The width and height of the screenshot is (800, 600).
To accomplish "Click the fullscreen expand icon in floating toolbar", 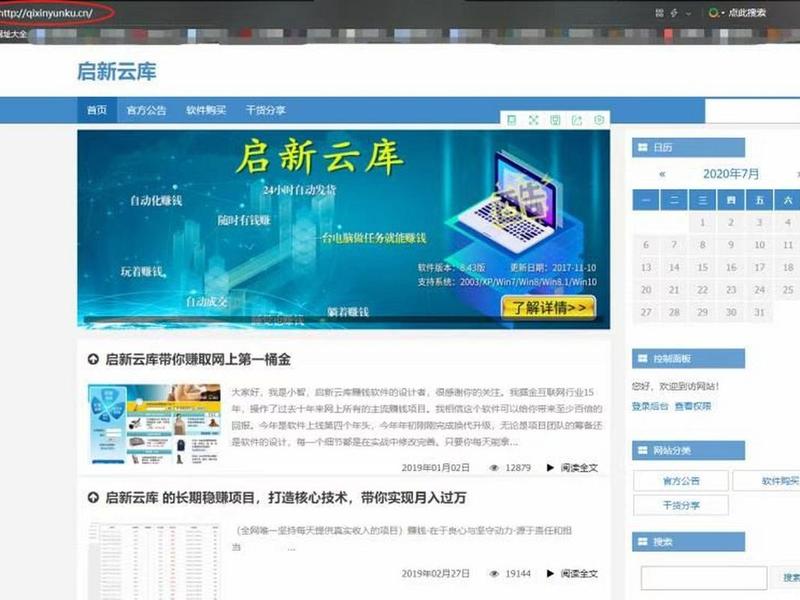I will [533, 120].
